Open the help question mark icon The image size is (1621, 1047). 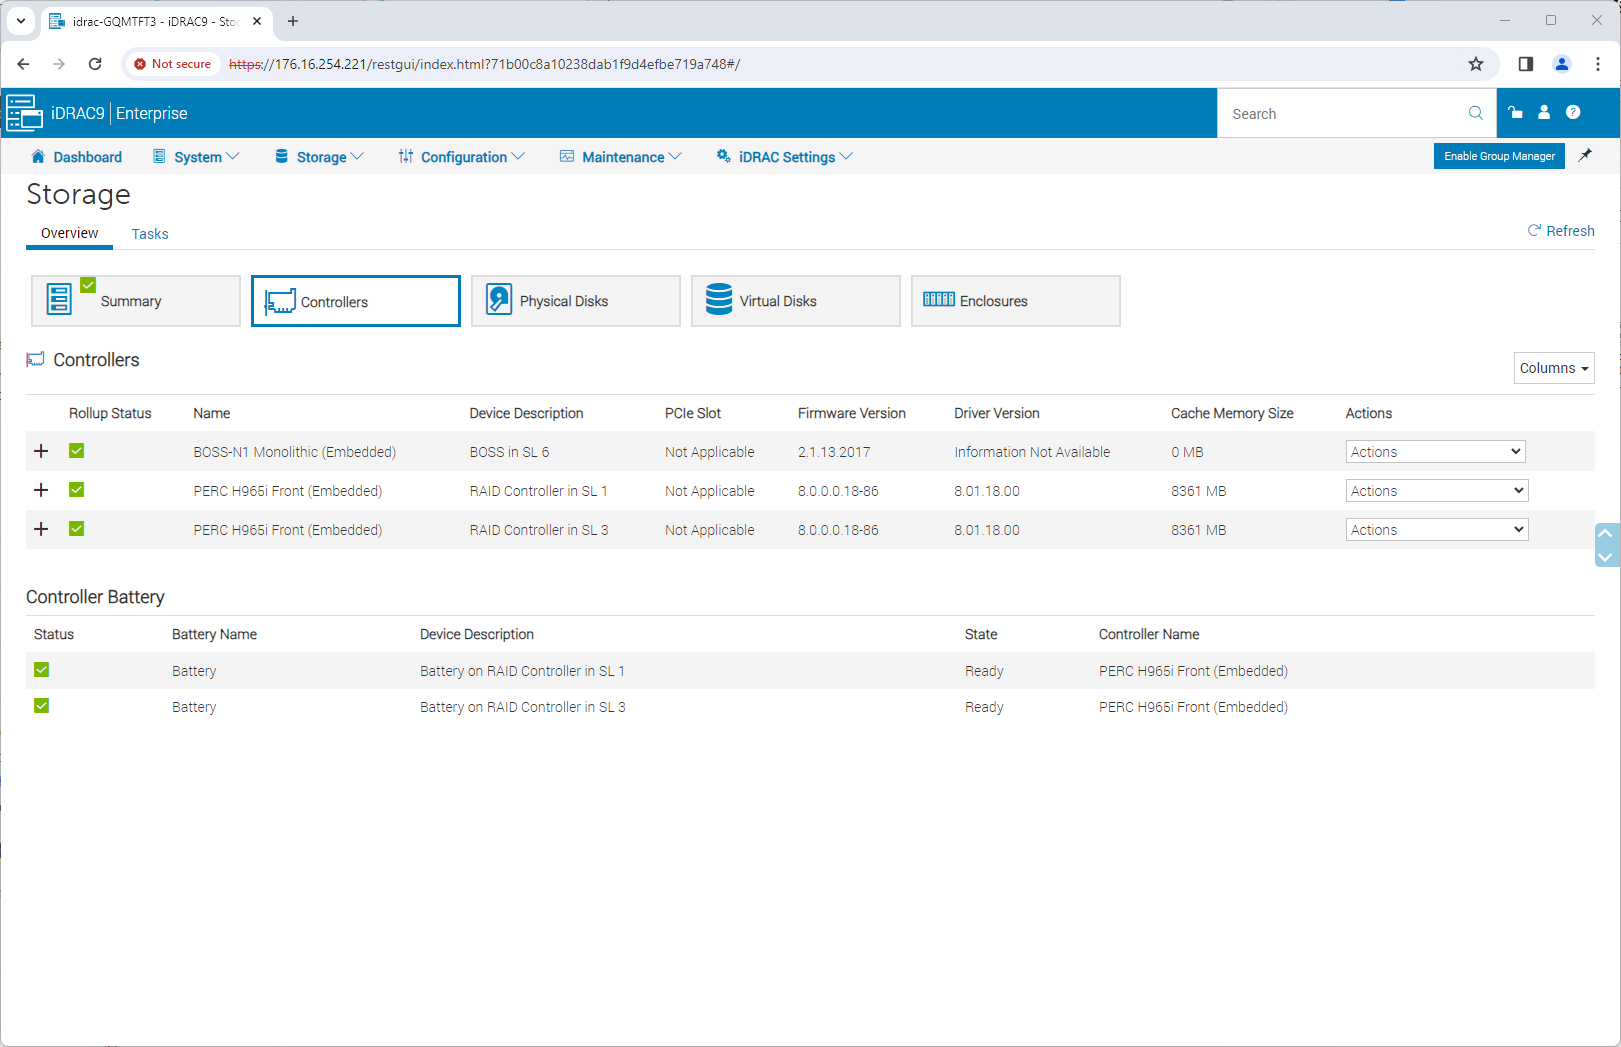click(1573, 113)
